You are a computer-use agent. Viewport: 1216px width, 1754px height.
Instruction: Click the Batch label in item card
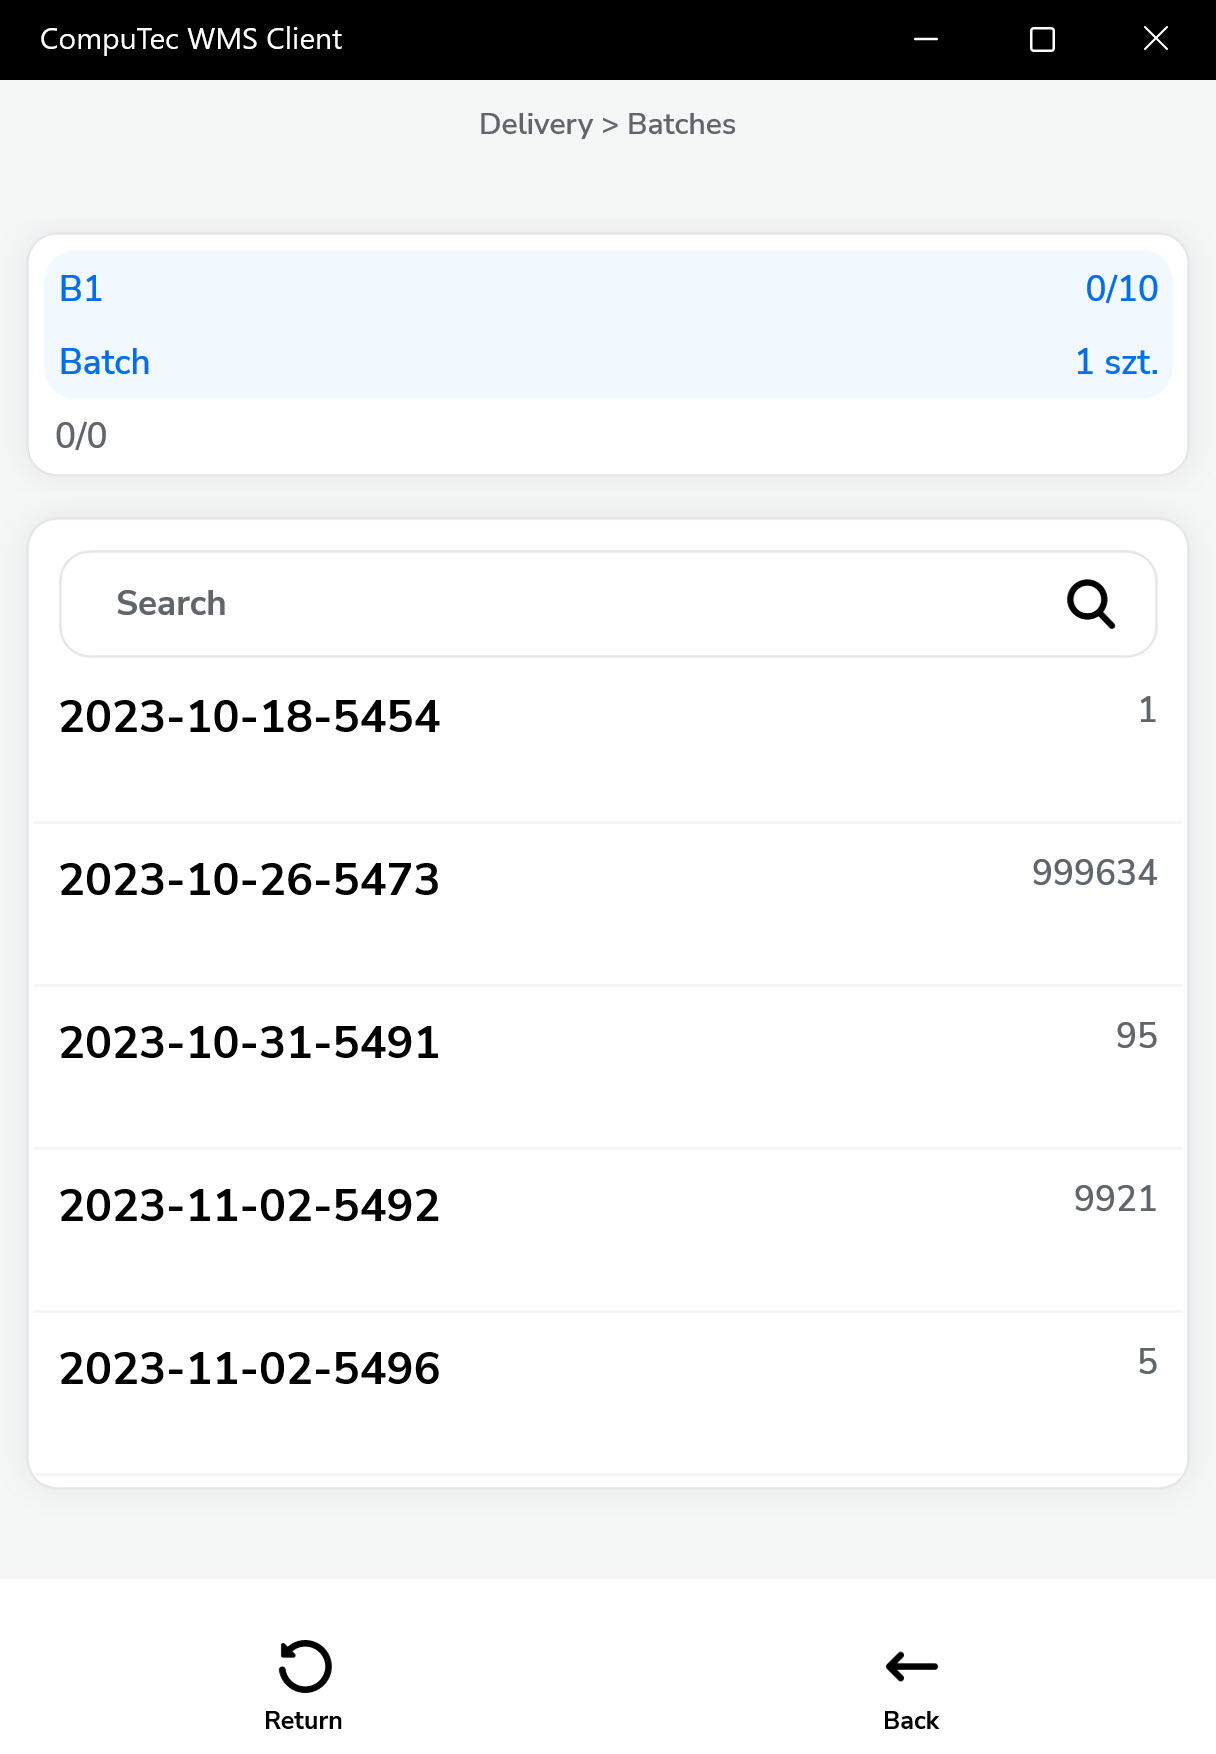[x=105, y=362]
